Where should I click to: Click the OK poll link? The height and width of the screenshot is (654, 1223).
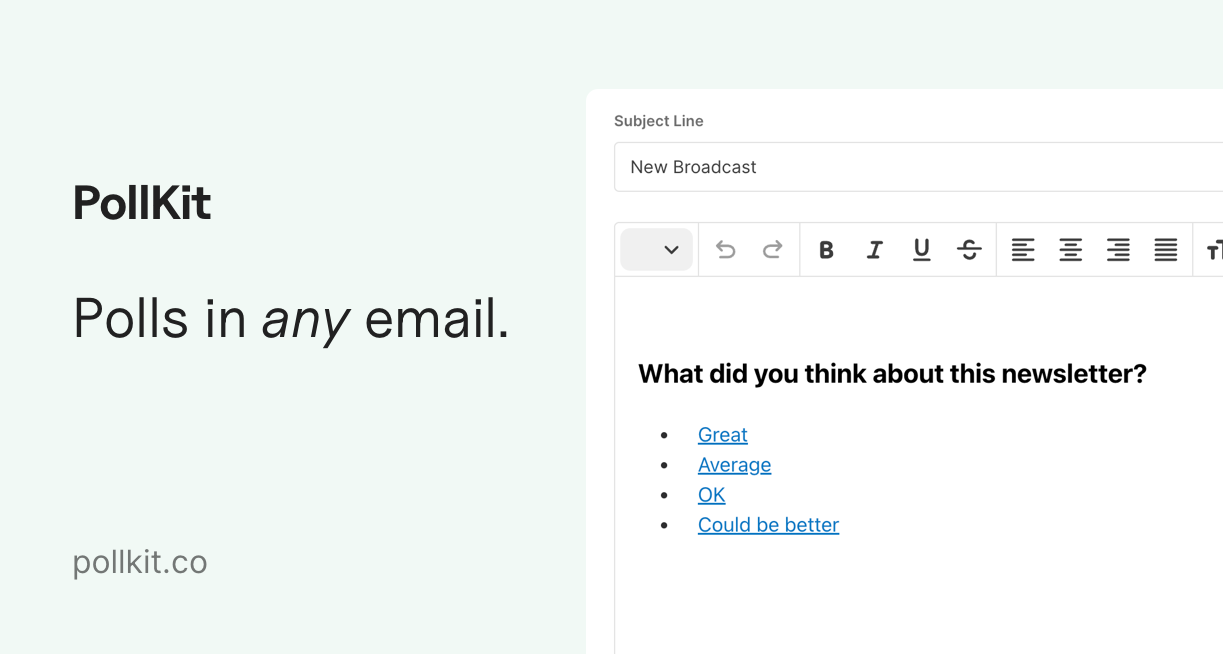click(x=712, y=495)
